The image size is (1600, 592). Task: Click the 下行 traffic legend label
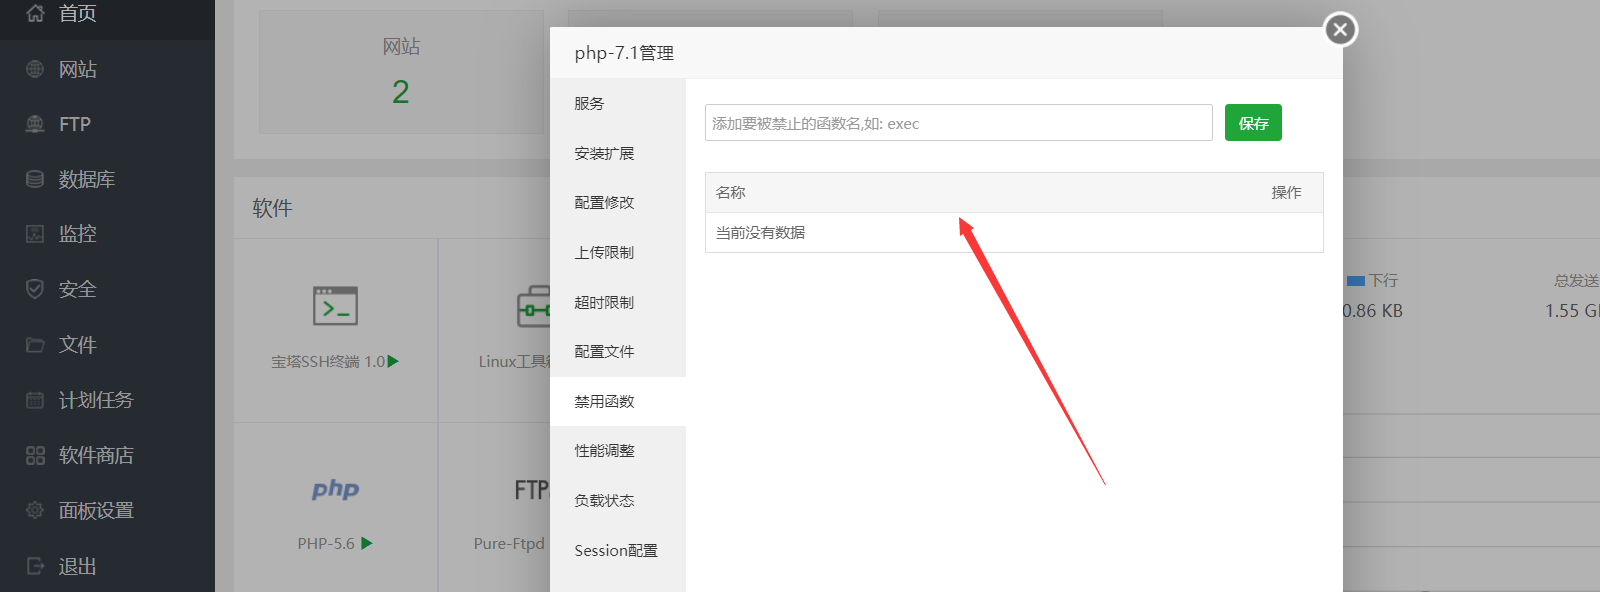click(x=1383, y=280)
